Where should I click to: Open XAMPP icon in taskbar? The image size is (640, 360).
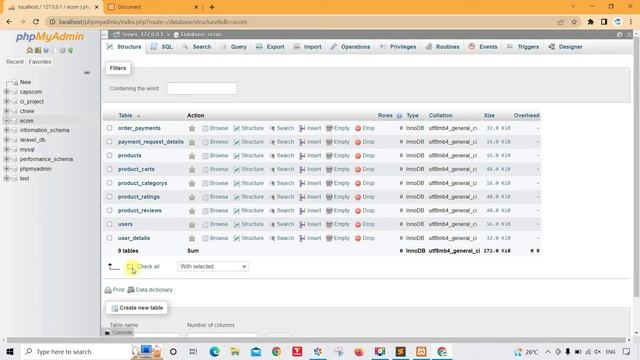(x=421, y=351)
